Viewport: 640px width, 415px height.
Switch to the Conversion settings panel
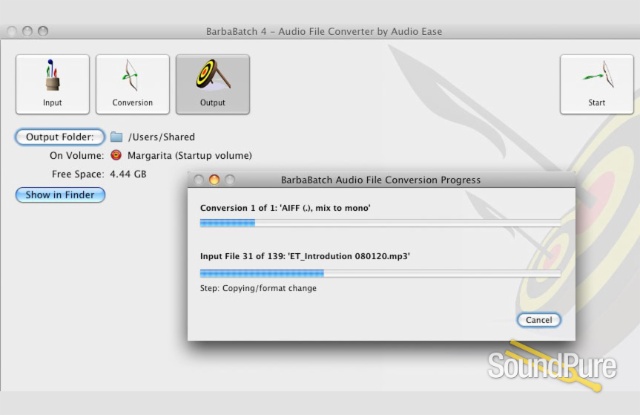click(x=132, y=83)
